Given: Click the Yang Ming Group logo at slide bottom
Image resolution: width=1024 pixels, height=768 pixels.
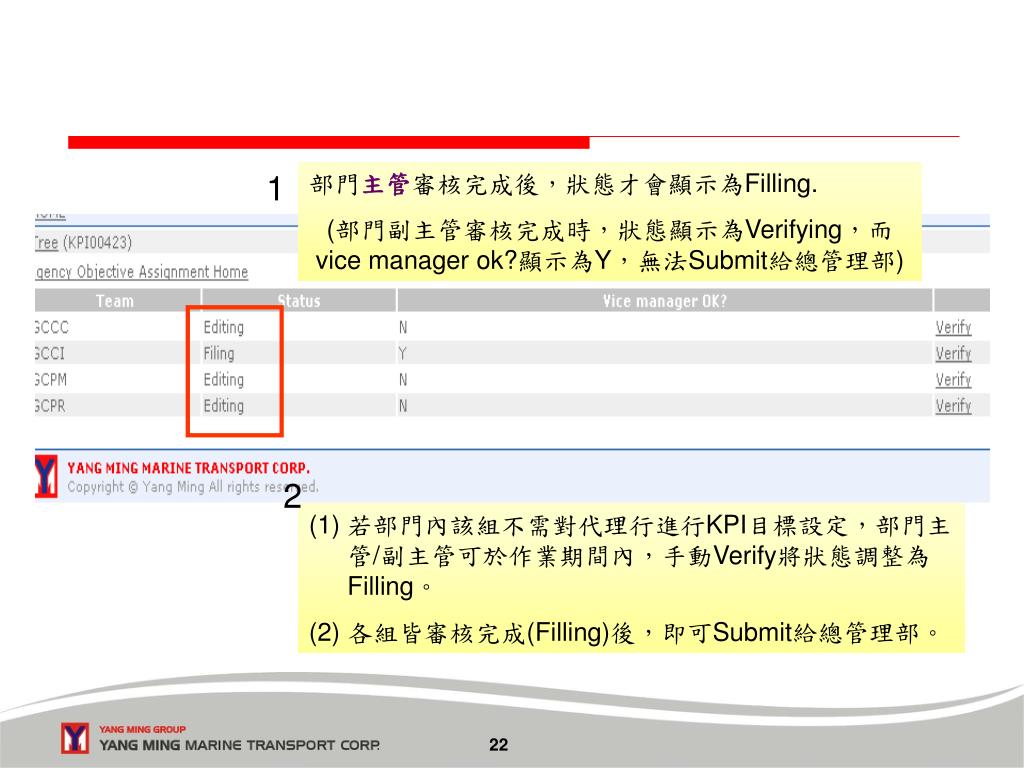Looking at the screenshot, I should point(76,738).
